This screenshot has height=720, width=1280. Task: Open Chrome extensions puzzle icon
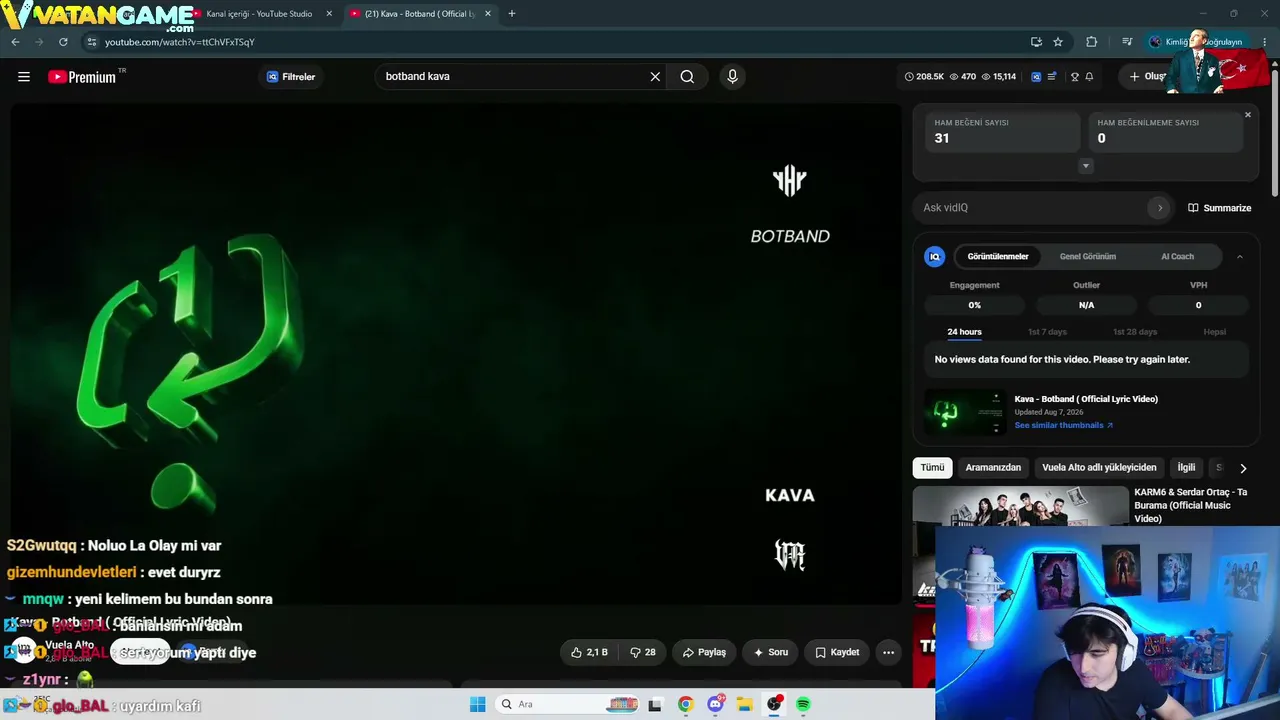point(1091,42)
